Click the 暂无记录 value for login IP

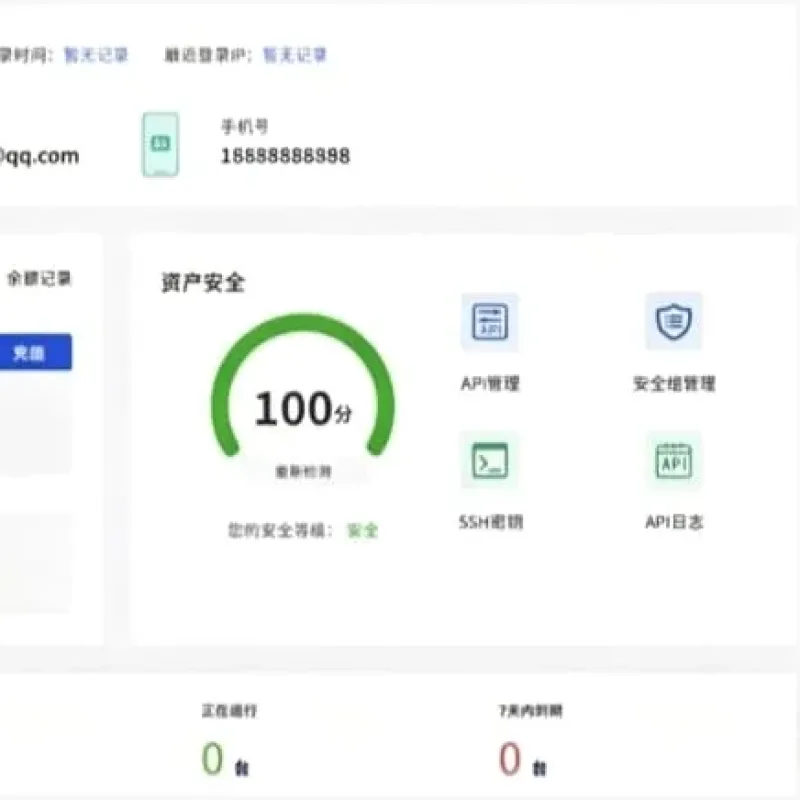[294, 55]
